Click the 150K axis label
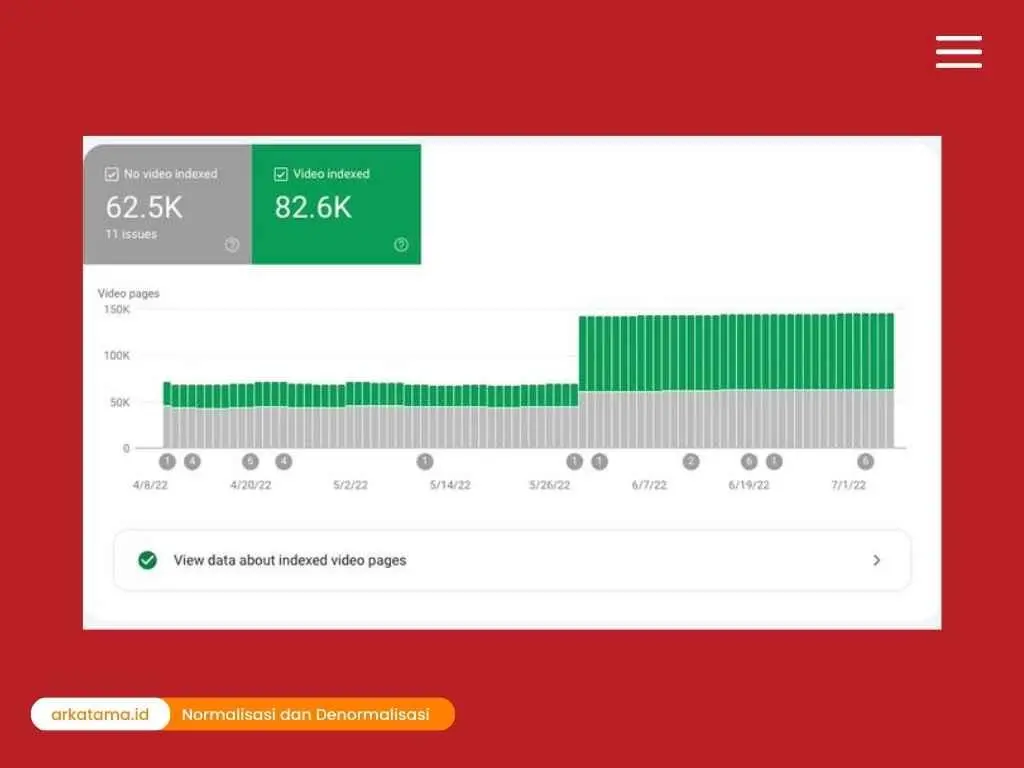 117,310
